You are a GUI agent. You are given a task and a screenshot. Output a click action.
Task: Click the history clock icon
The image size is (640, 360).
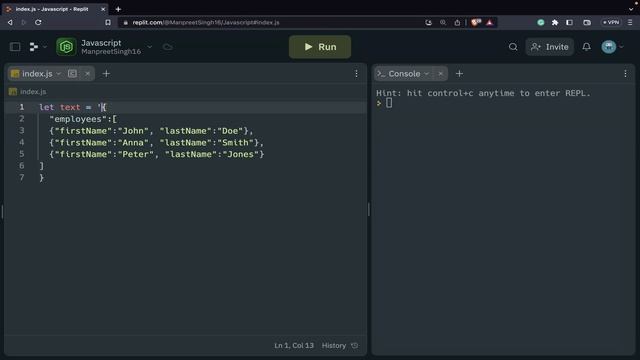tap(355, 346)
